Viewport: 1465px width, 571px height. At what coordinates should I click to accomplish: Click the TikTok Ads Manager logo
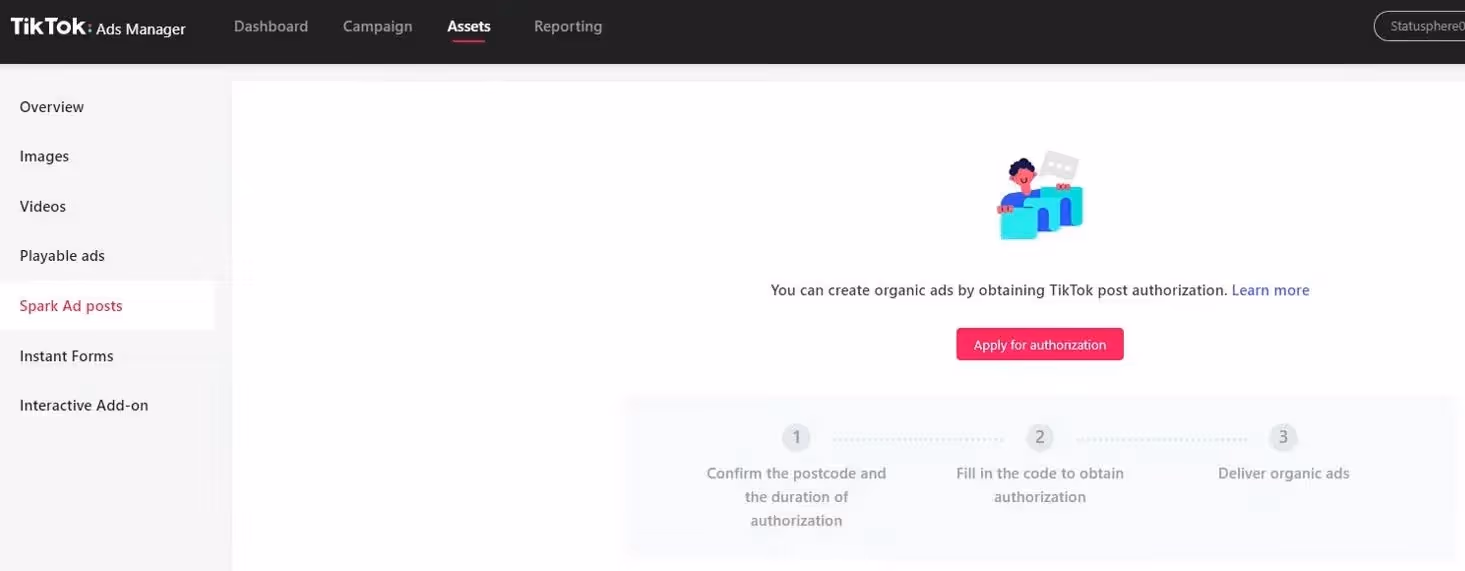(x=98, y=28)
